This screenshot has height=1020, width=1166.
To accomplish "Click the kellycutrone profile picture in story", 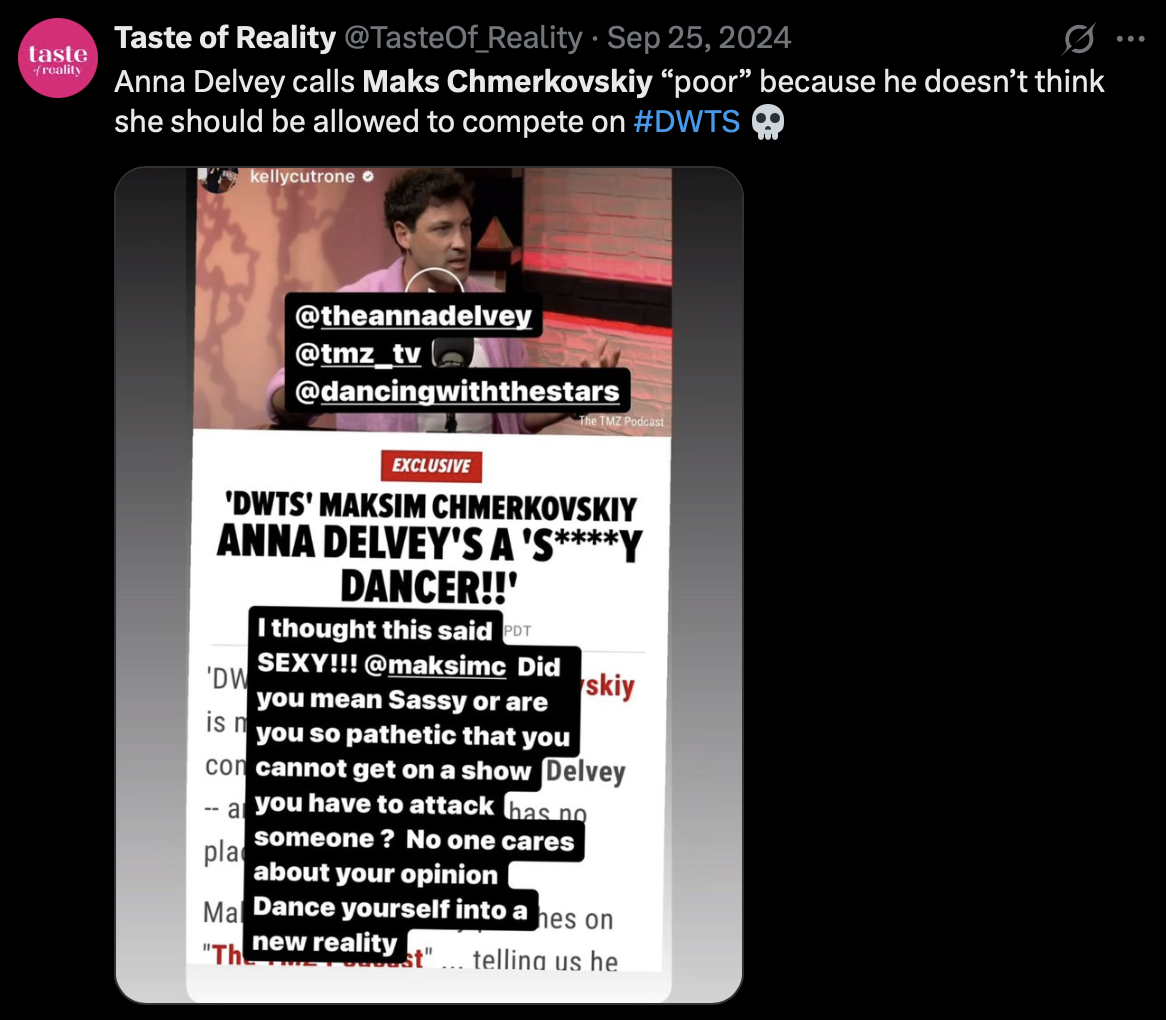I will click(x=218, y=178).
